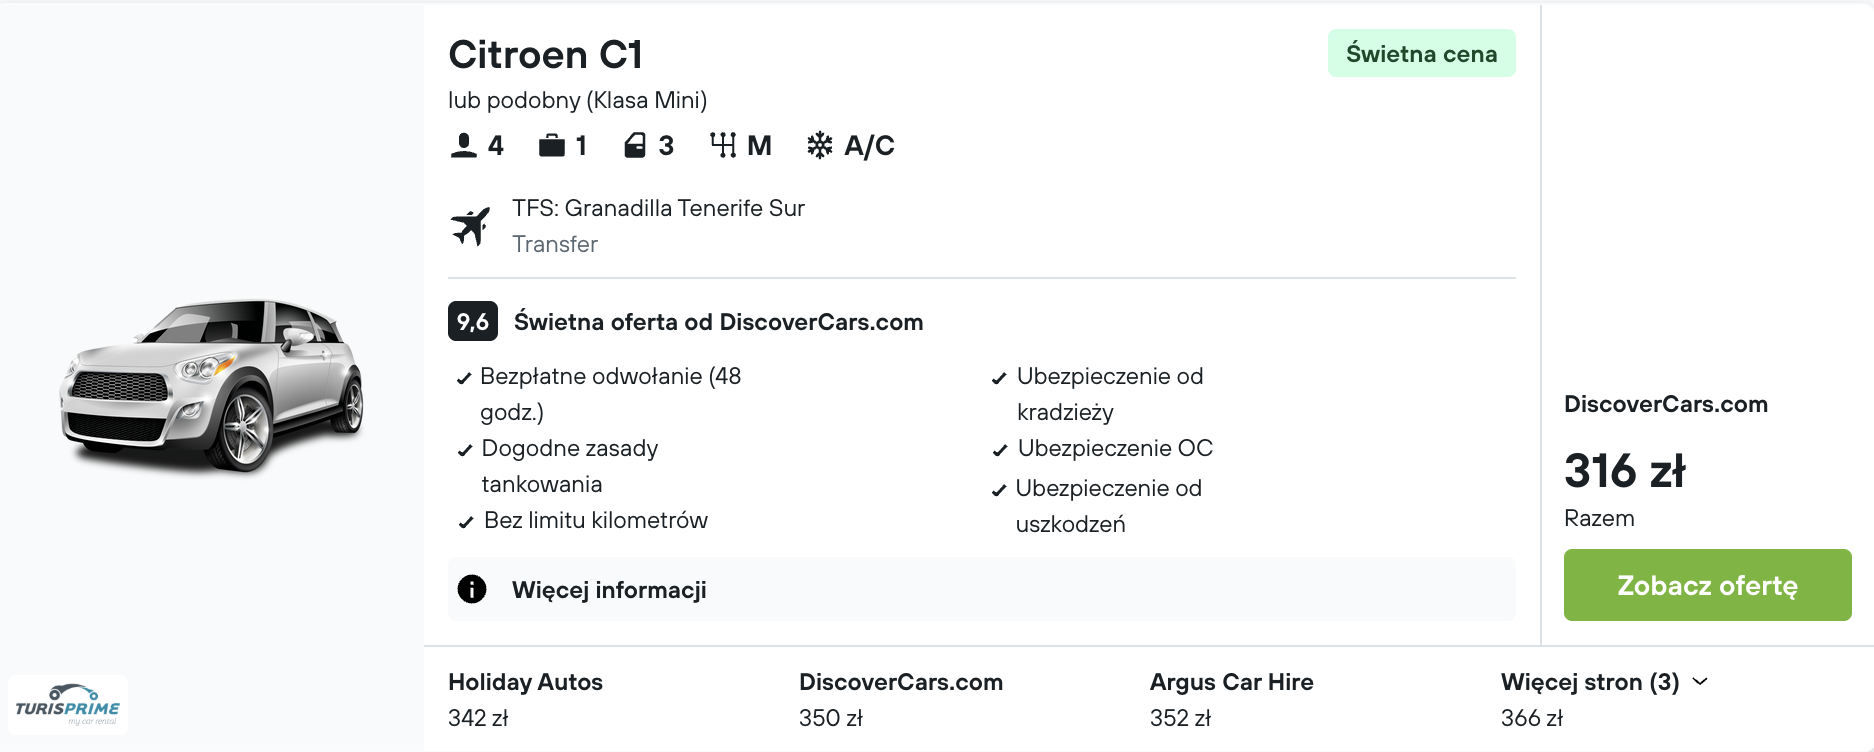The width and height of the screenshot is (1874, 752).
Task: Click the 316 zł total price
Action: [x=1624, y=471]
